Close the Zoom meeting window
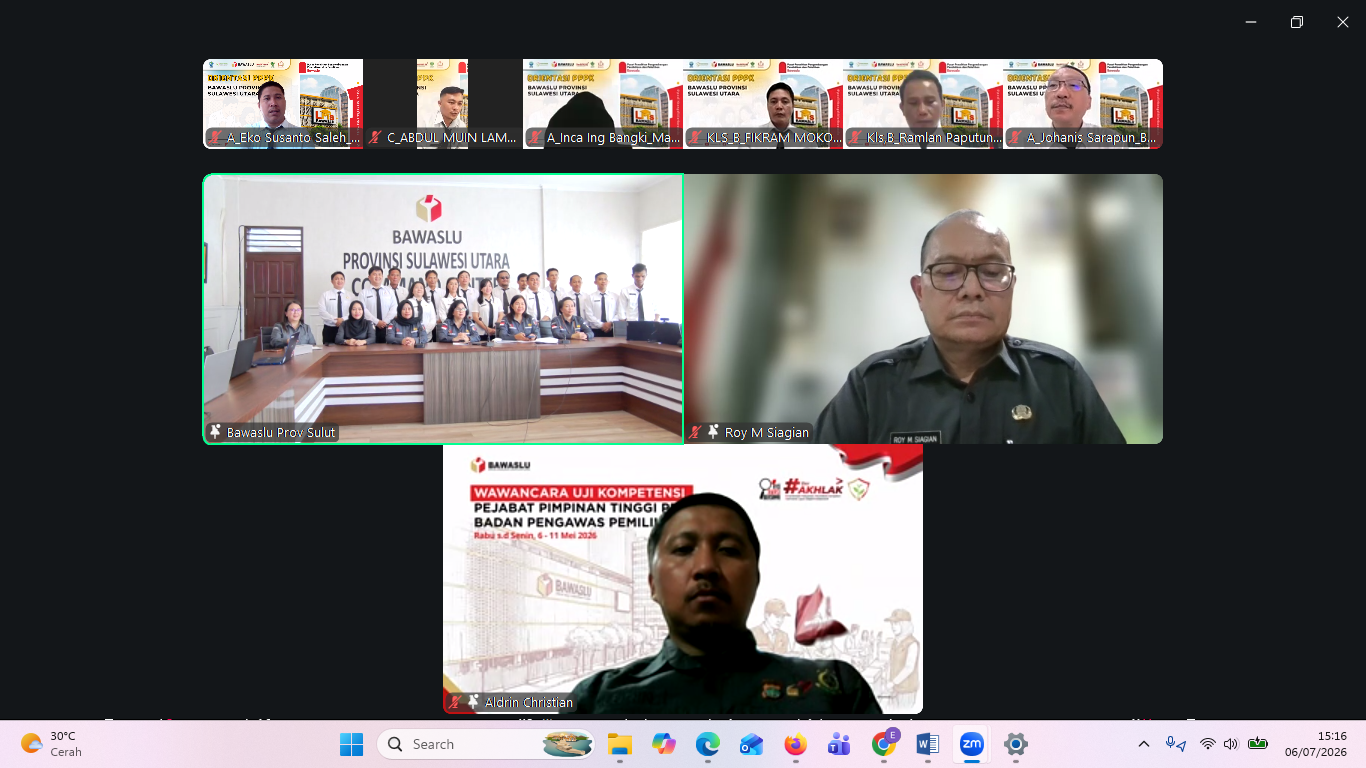Image resolution: width=1366 pixels, height=768 pixels. click(1342, 22)
